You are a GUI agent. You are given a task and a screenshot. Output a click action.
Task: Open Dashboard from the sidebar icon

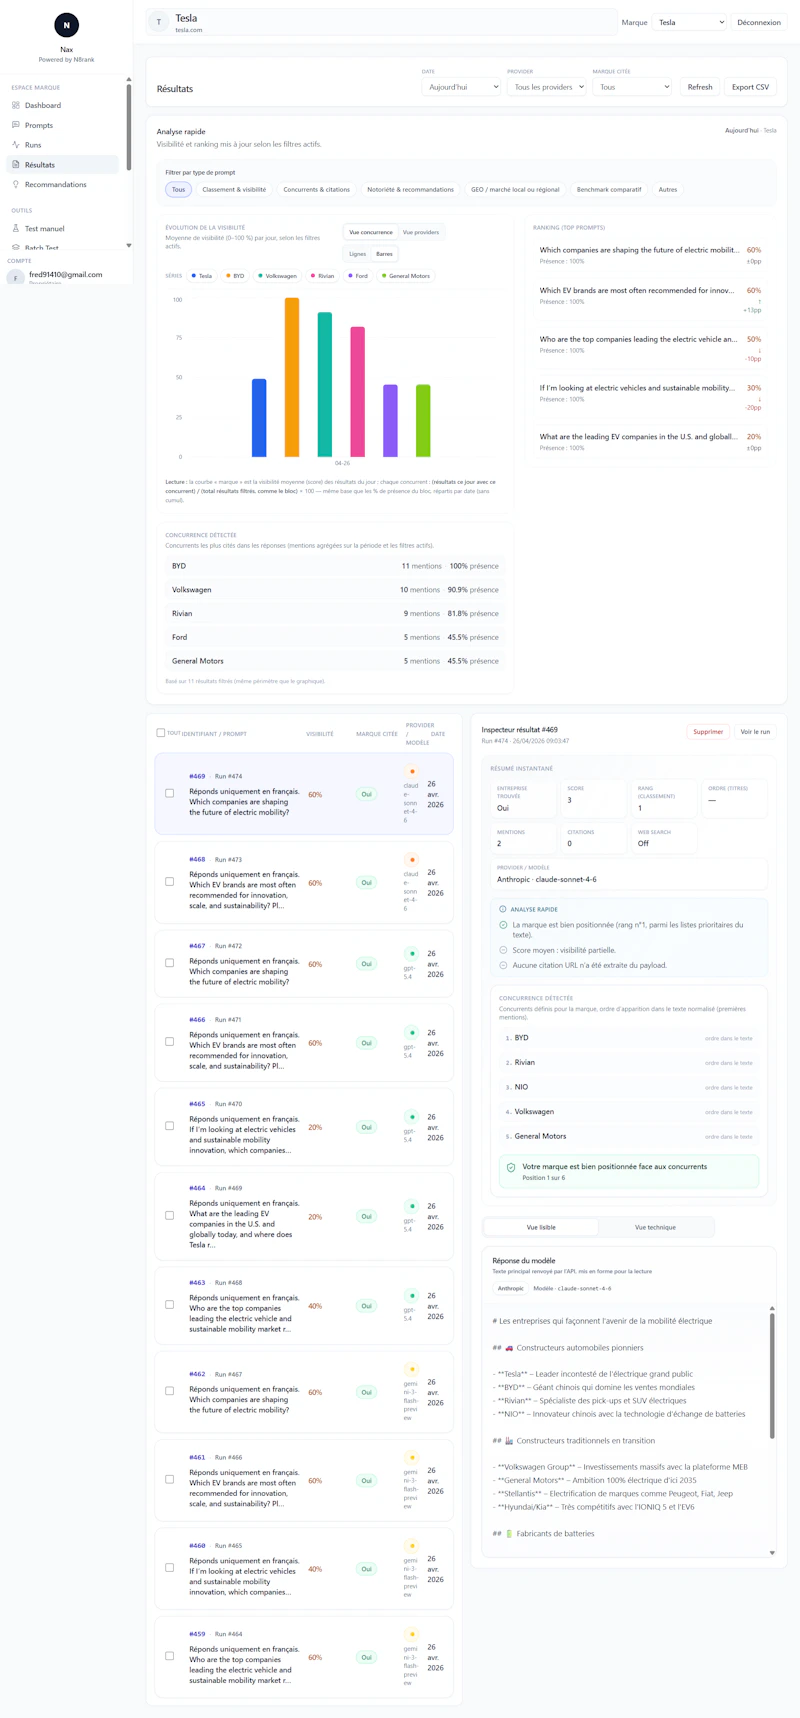point(16,105)
